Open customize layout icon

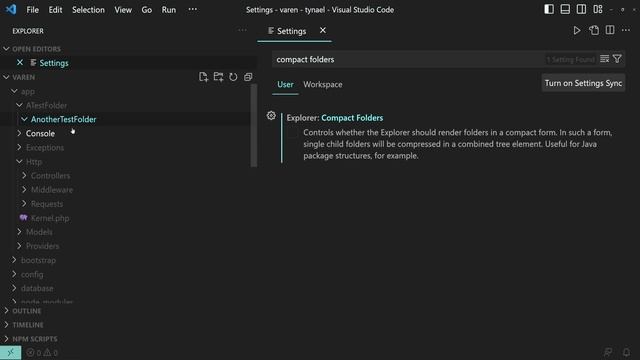click(598, 9)
